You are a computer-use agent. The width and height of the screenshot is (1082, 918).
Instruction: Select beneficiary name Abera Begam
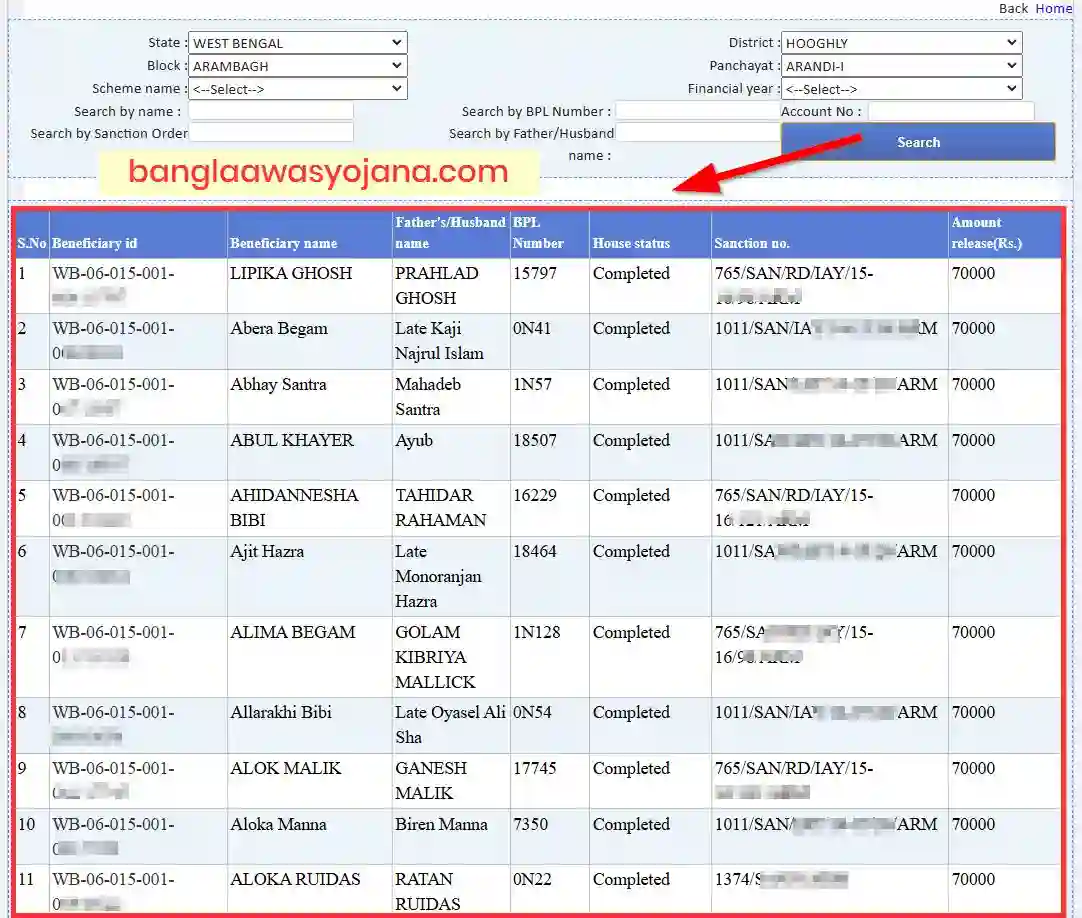[x=279, y=329]
